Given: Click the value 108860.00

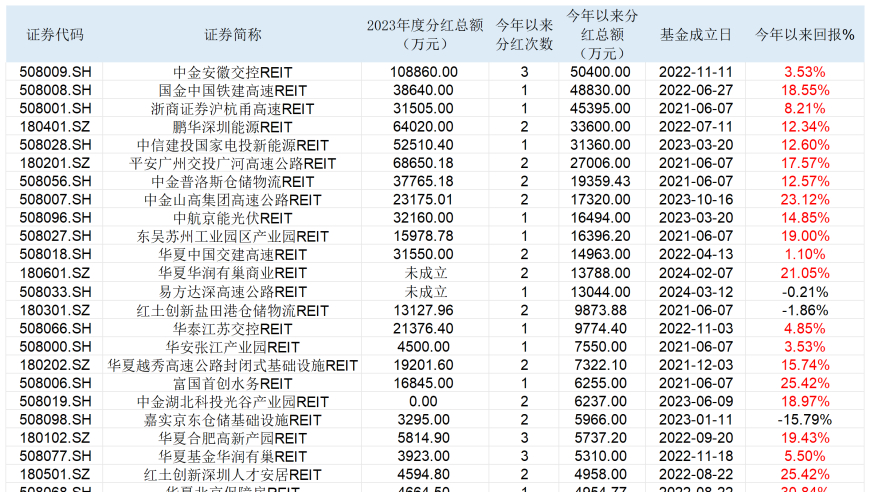Looking at the screenshot, I should 424,72.
